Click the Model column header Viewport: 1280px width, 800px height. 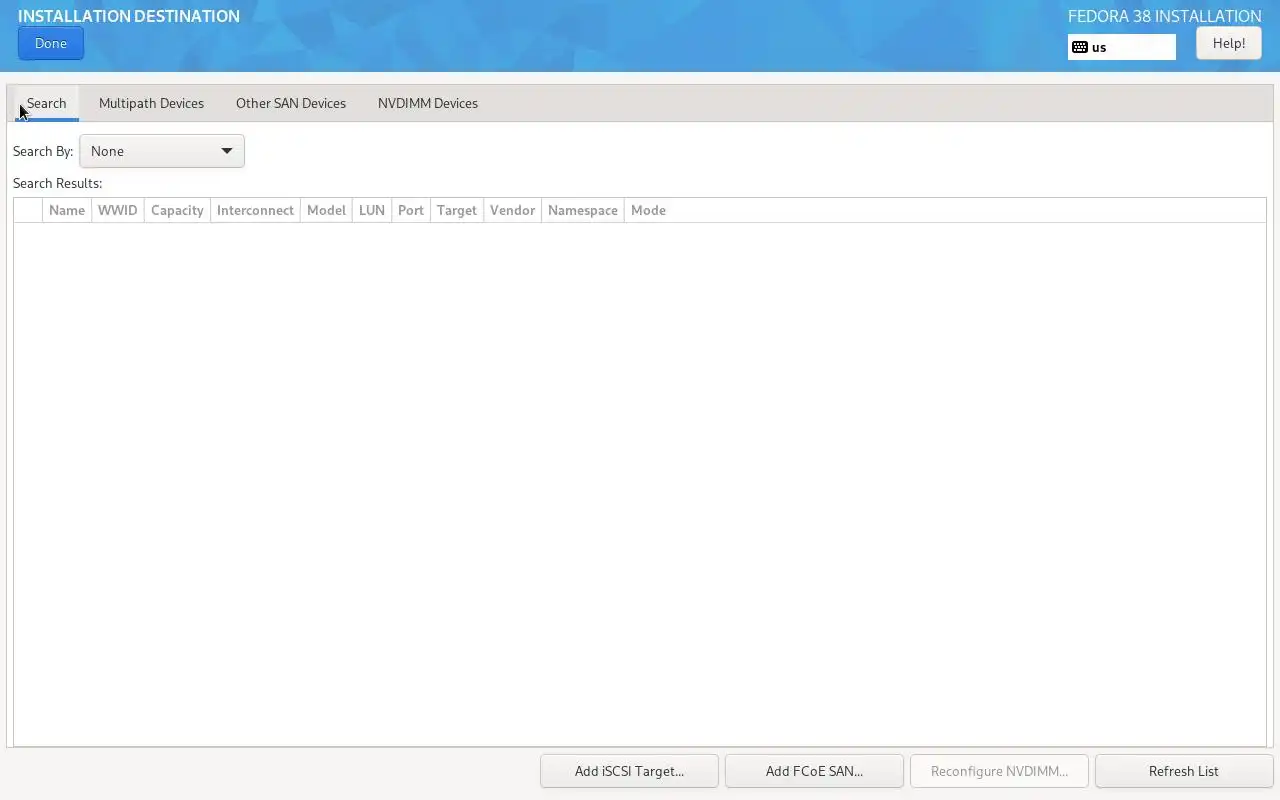point(326,210)
